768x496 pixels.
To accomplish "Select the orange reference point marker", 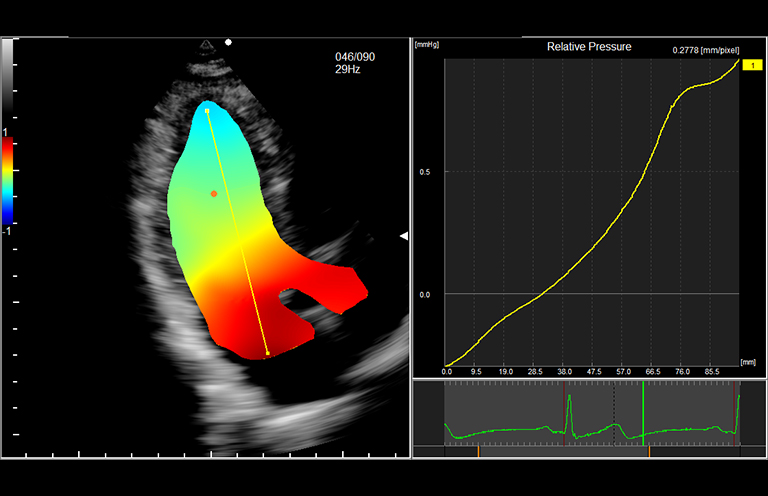I will pyautogui.click(x=214, y=194).
